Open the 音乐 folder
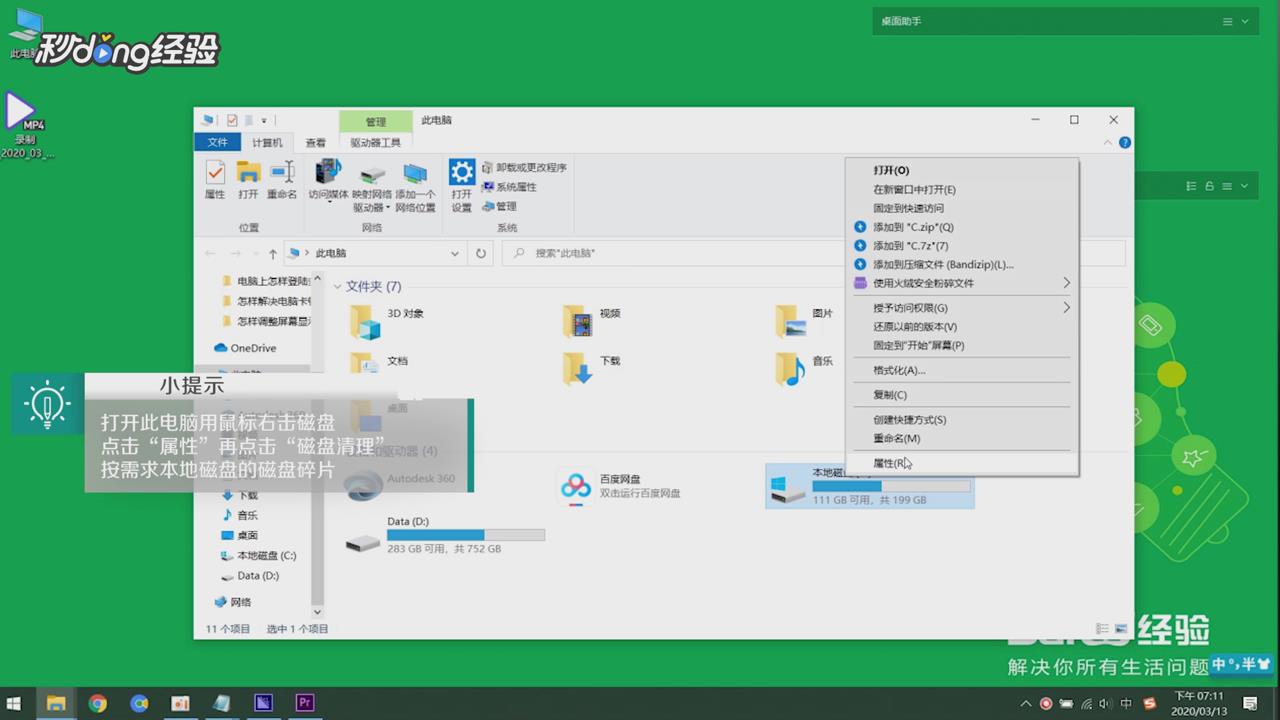This screenshot has width=1280, height=720. click(804, 368)
